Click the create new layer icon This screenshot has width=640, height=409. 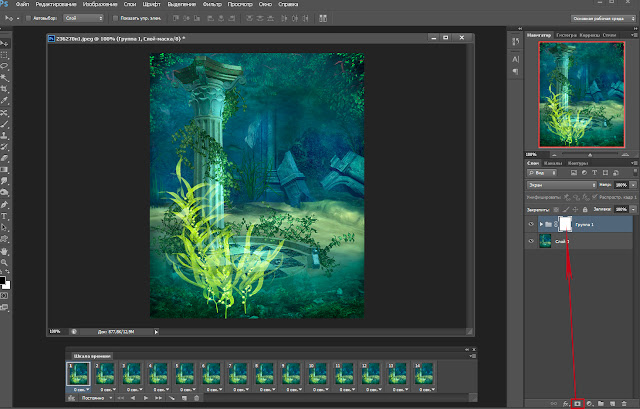coord(612,404)
